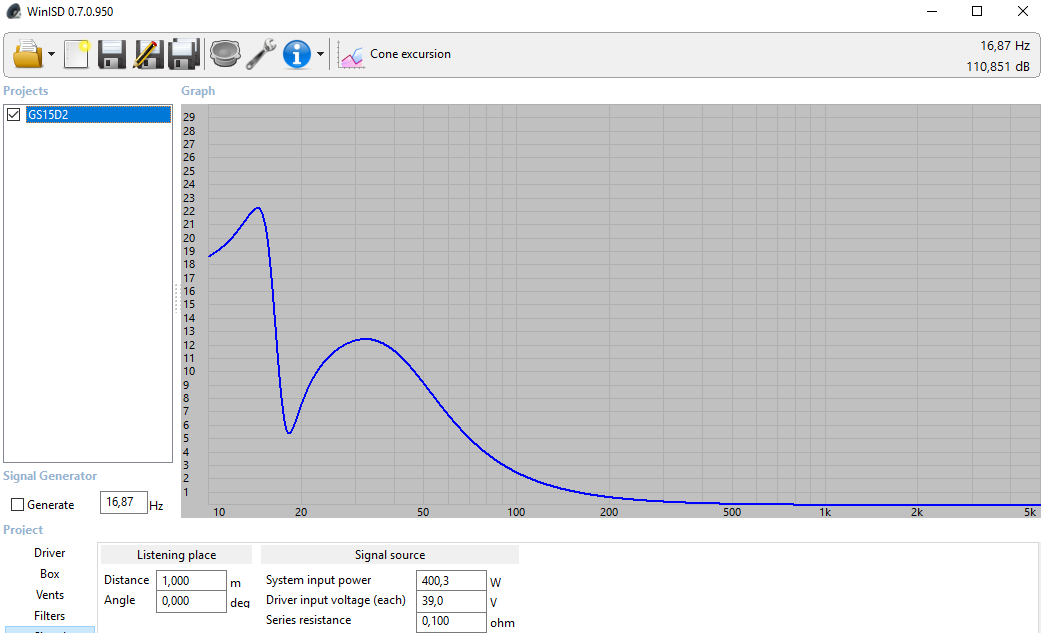This screenshot has width=1046, height=633.
Task: Switch to the Vents tab
Action: tap(49, 595)
